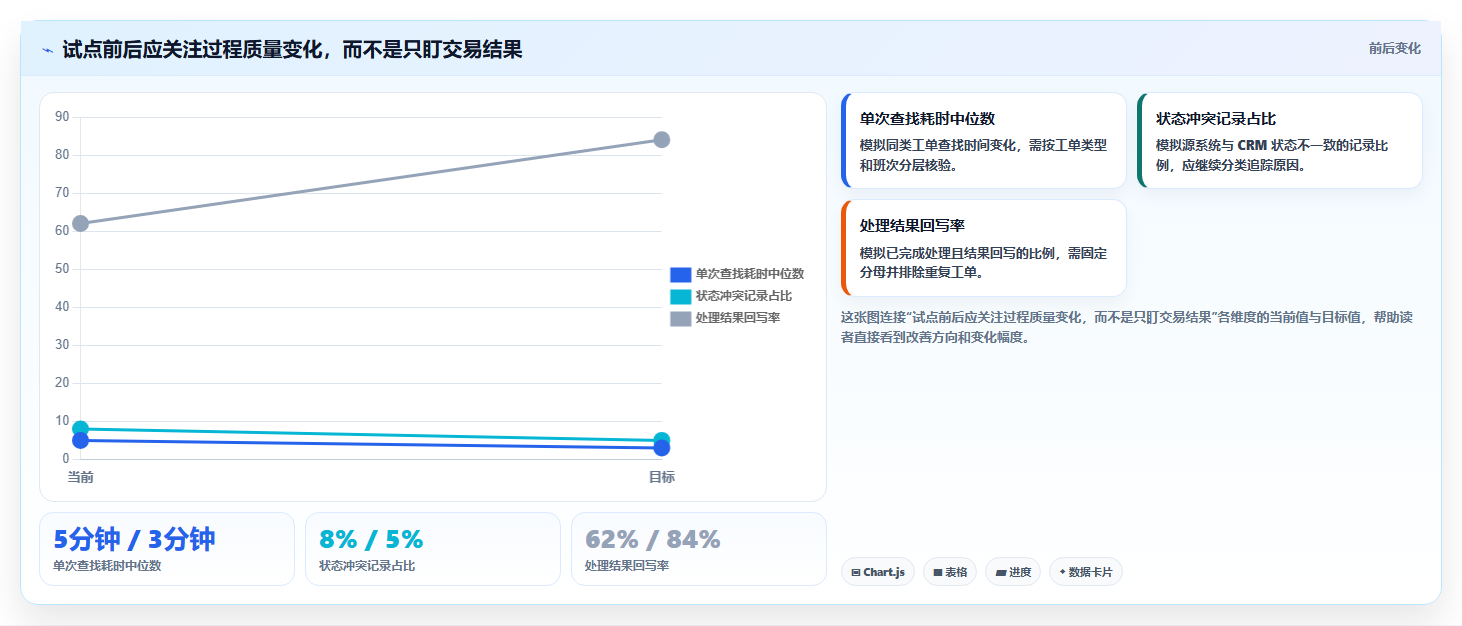Image resolution: width=1462 pixels, height=626 pixels.
Task: Click the 进度 tag chip
Action: (1013, 572)
